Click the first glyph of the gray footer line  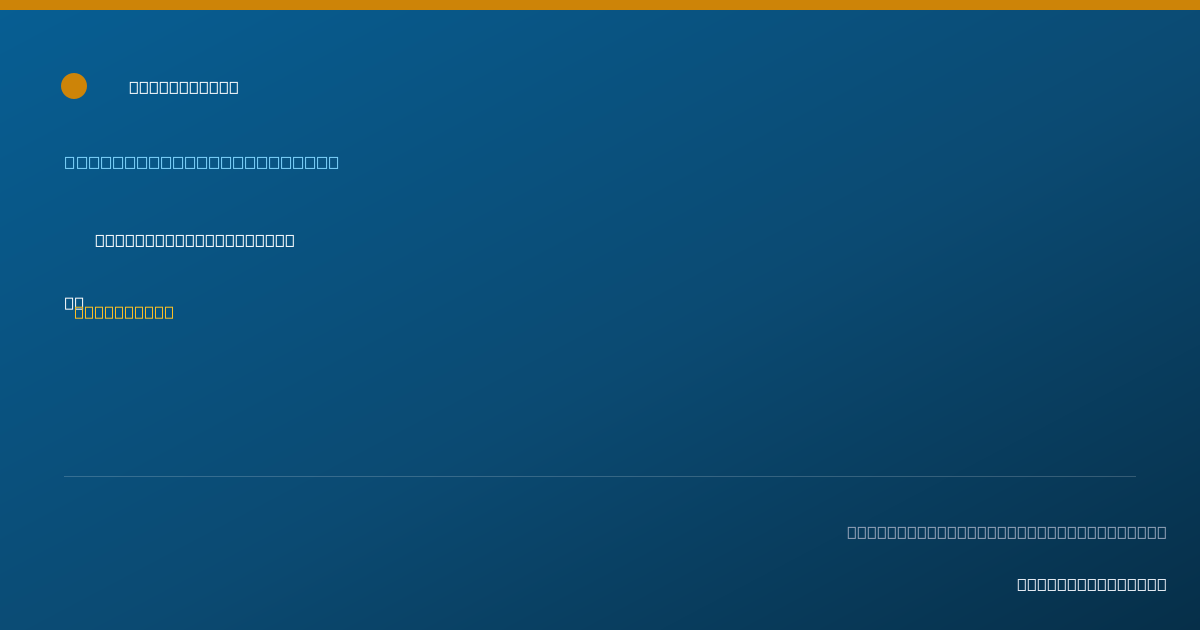(x=852, y=532)
